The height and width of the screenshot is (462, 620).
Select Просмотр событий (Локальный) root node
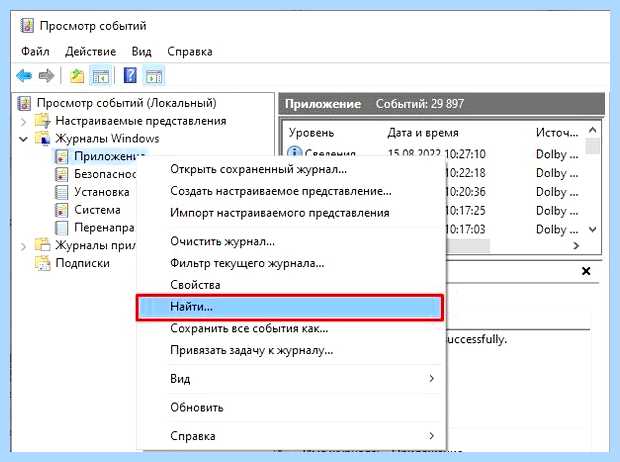click(127, 103)
